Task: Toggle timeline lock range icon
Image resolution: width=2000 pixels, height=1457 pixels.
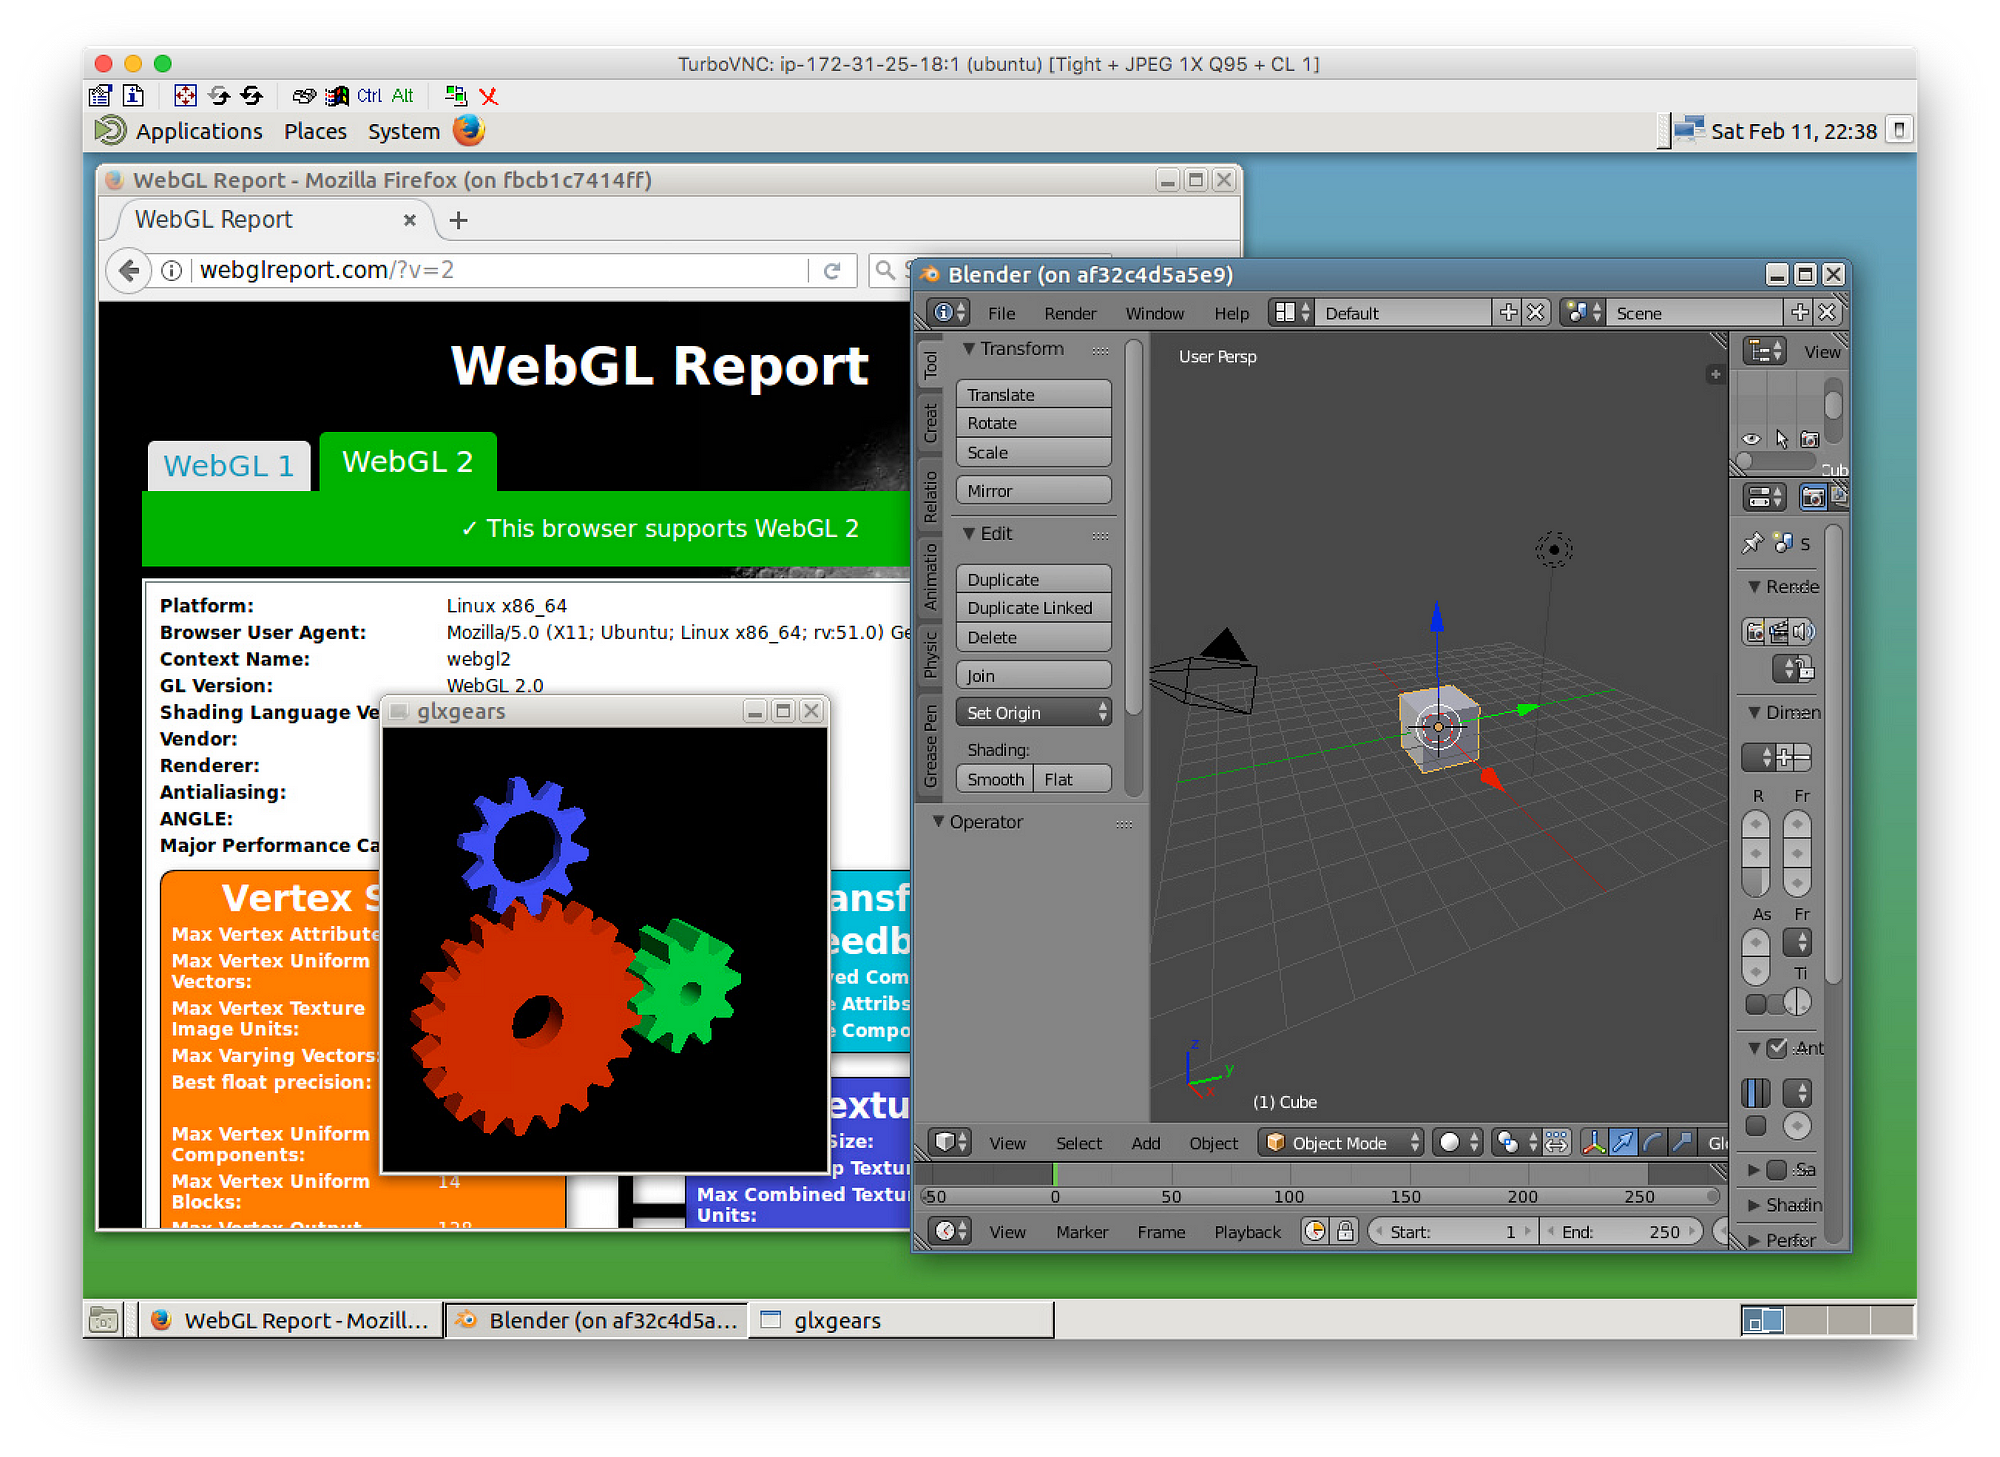Action: click(x=1345, y=1232)
